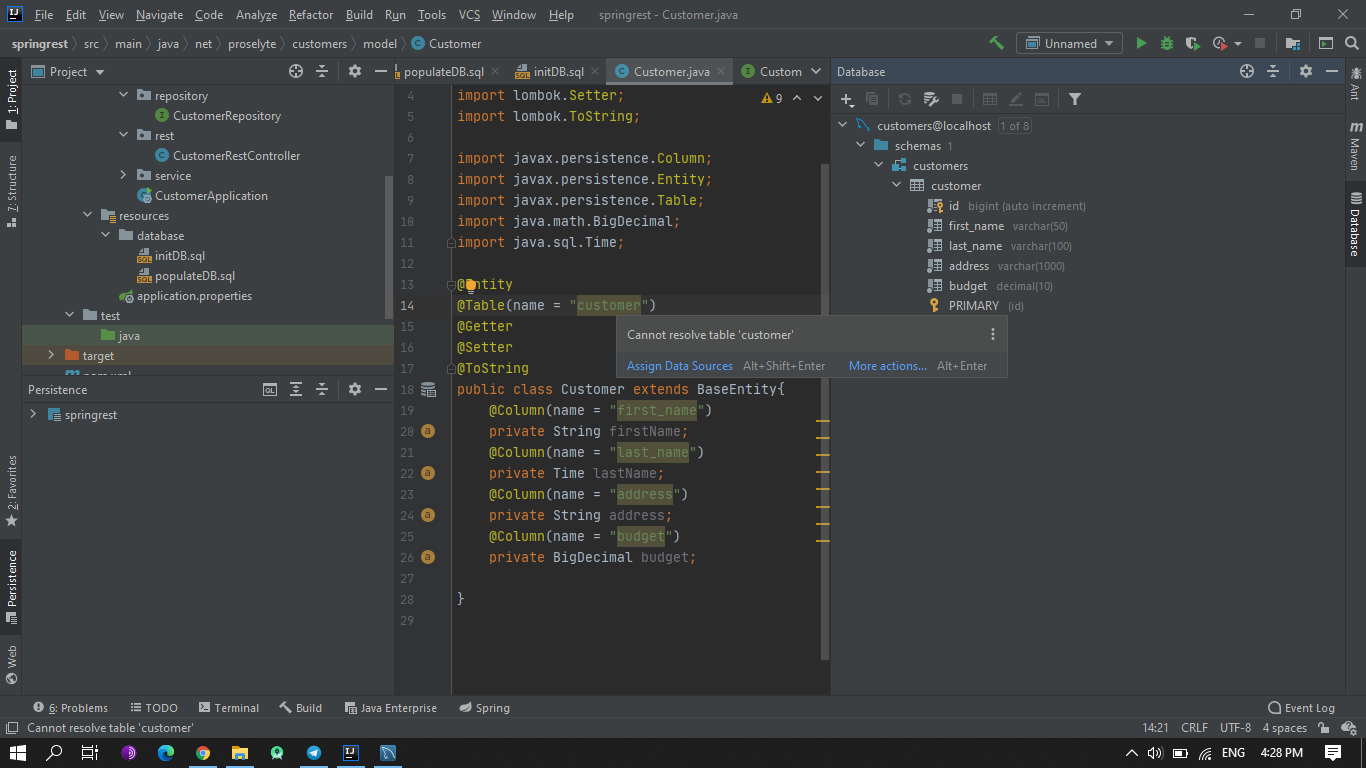Click More actions... in the tooltip
The height and width of the screenshot is (768, 1366).
point(888,366)
